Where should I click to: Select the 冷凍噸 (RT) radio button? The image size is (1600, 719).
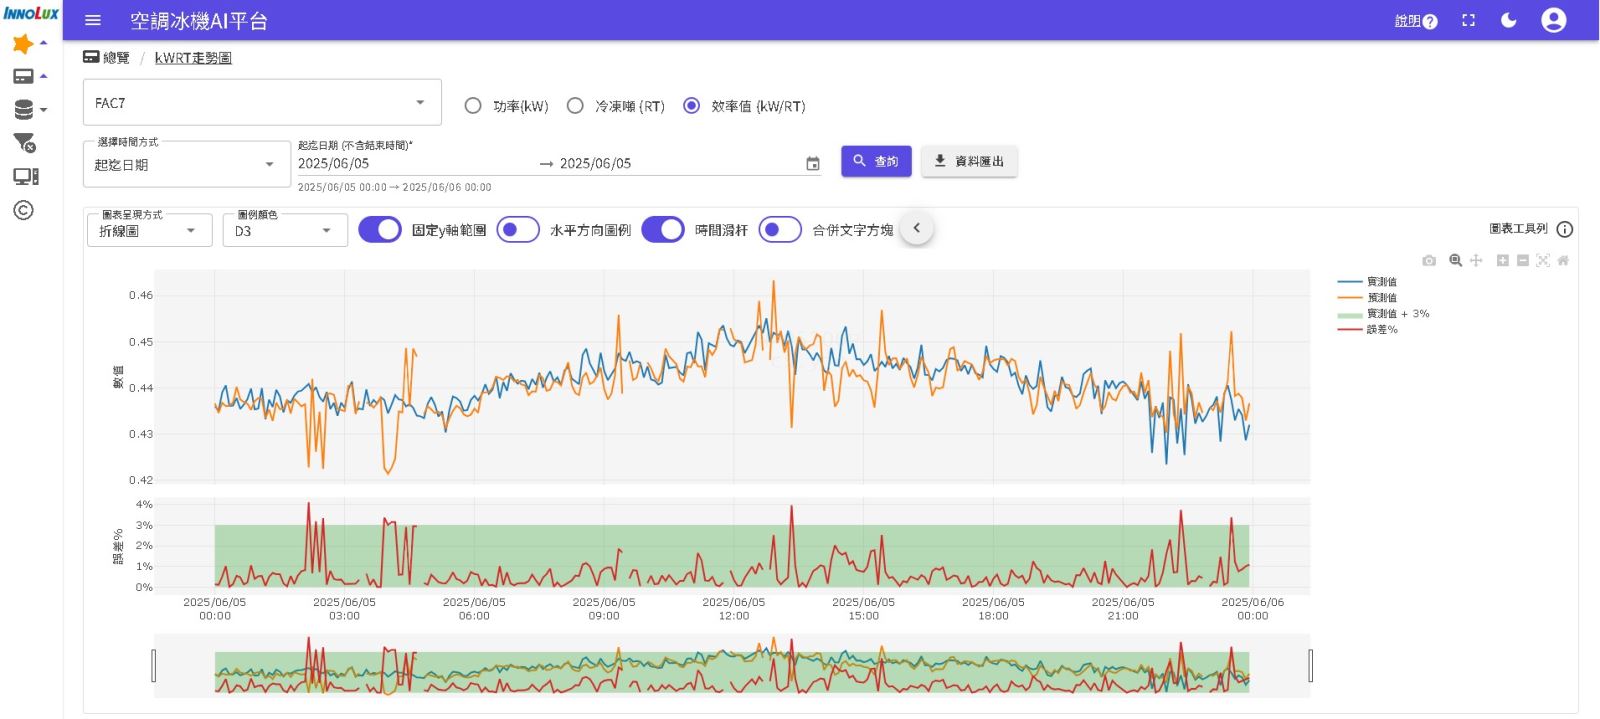[575, 106]
